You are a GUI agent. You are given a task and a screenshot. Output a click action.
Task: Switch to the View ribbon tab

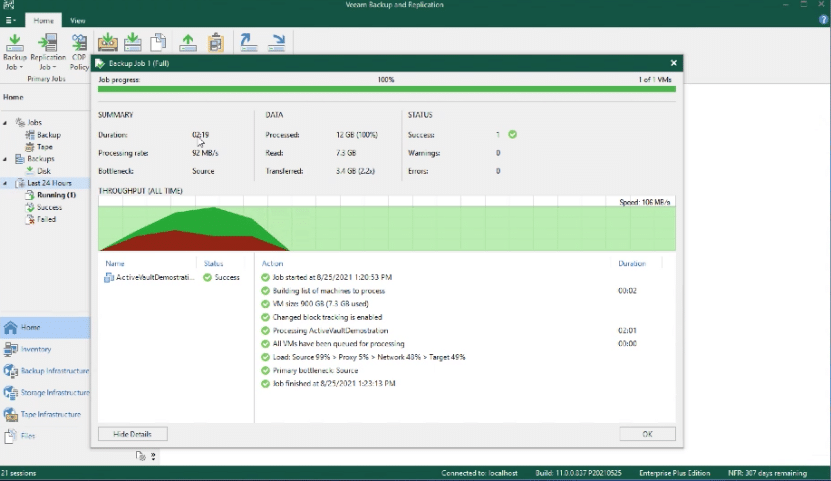click(x=77, y=20)
